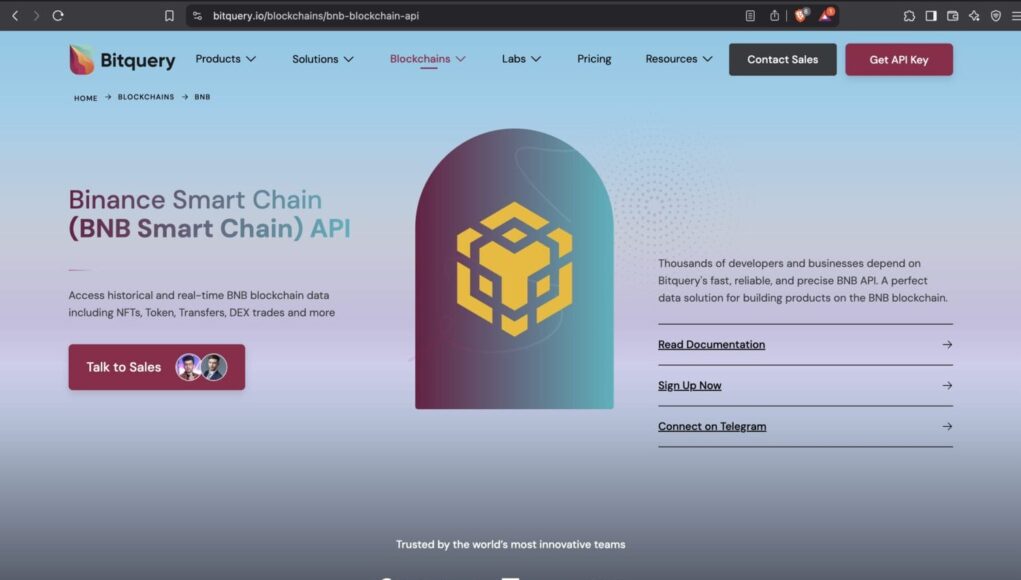Bookmark this page with bookmark icon

(x=169, y=16)
